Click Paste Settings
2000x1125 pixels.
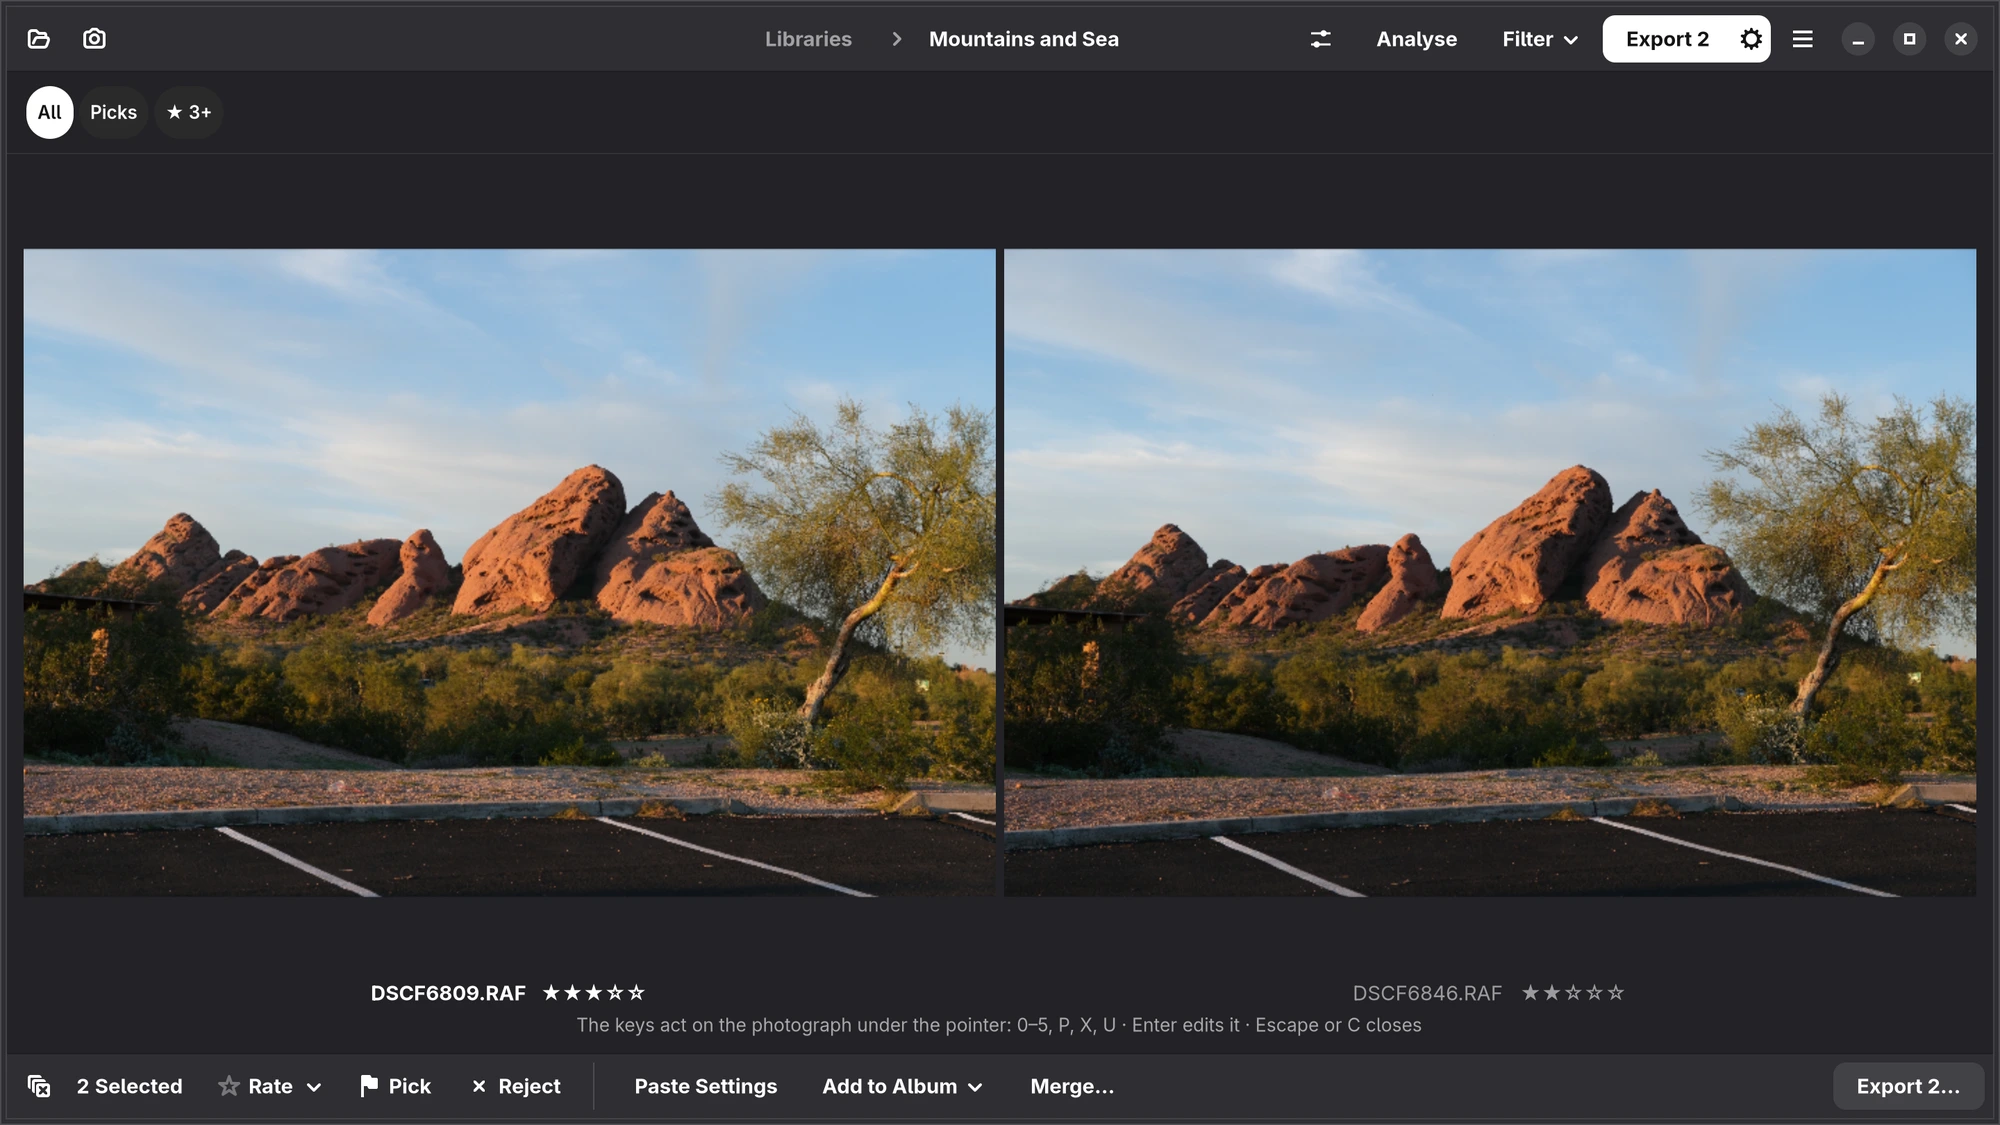[x=705, y=1086]
